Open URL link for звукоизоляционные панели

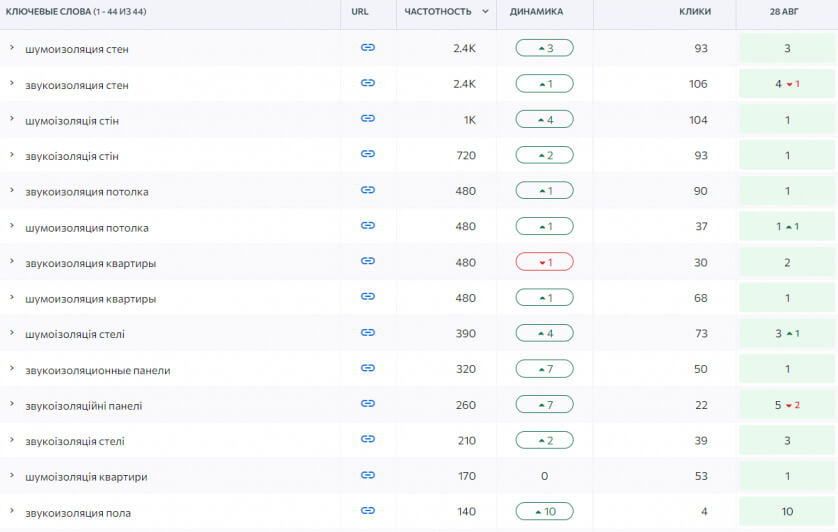[x=368, y=368]
